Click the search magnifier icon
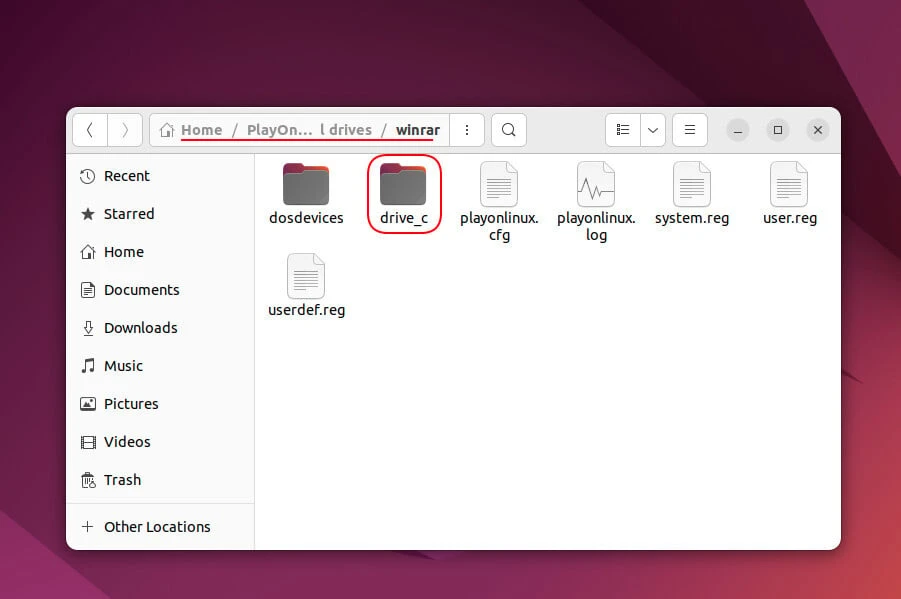 tap(508, 130)
